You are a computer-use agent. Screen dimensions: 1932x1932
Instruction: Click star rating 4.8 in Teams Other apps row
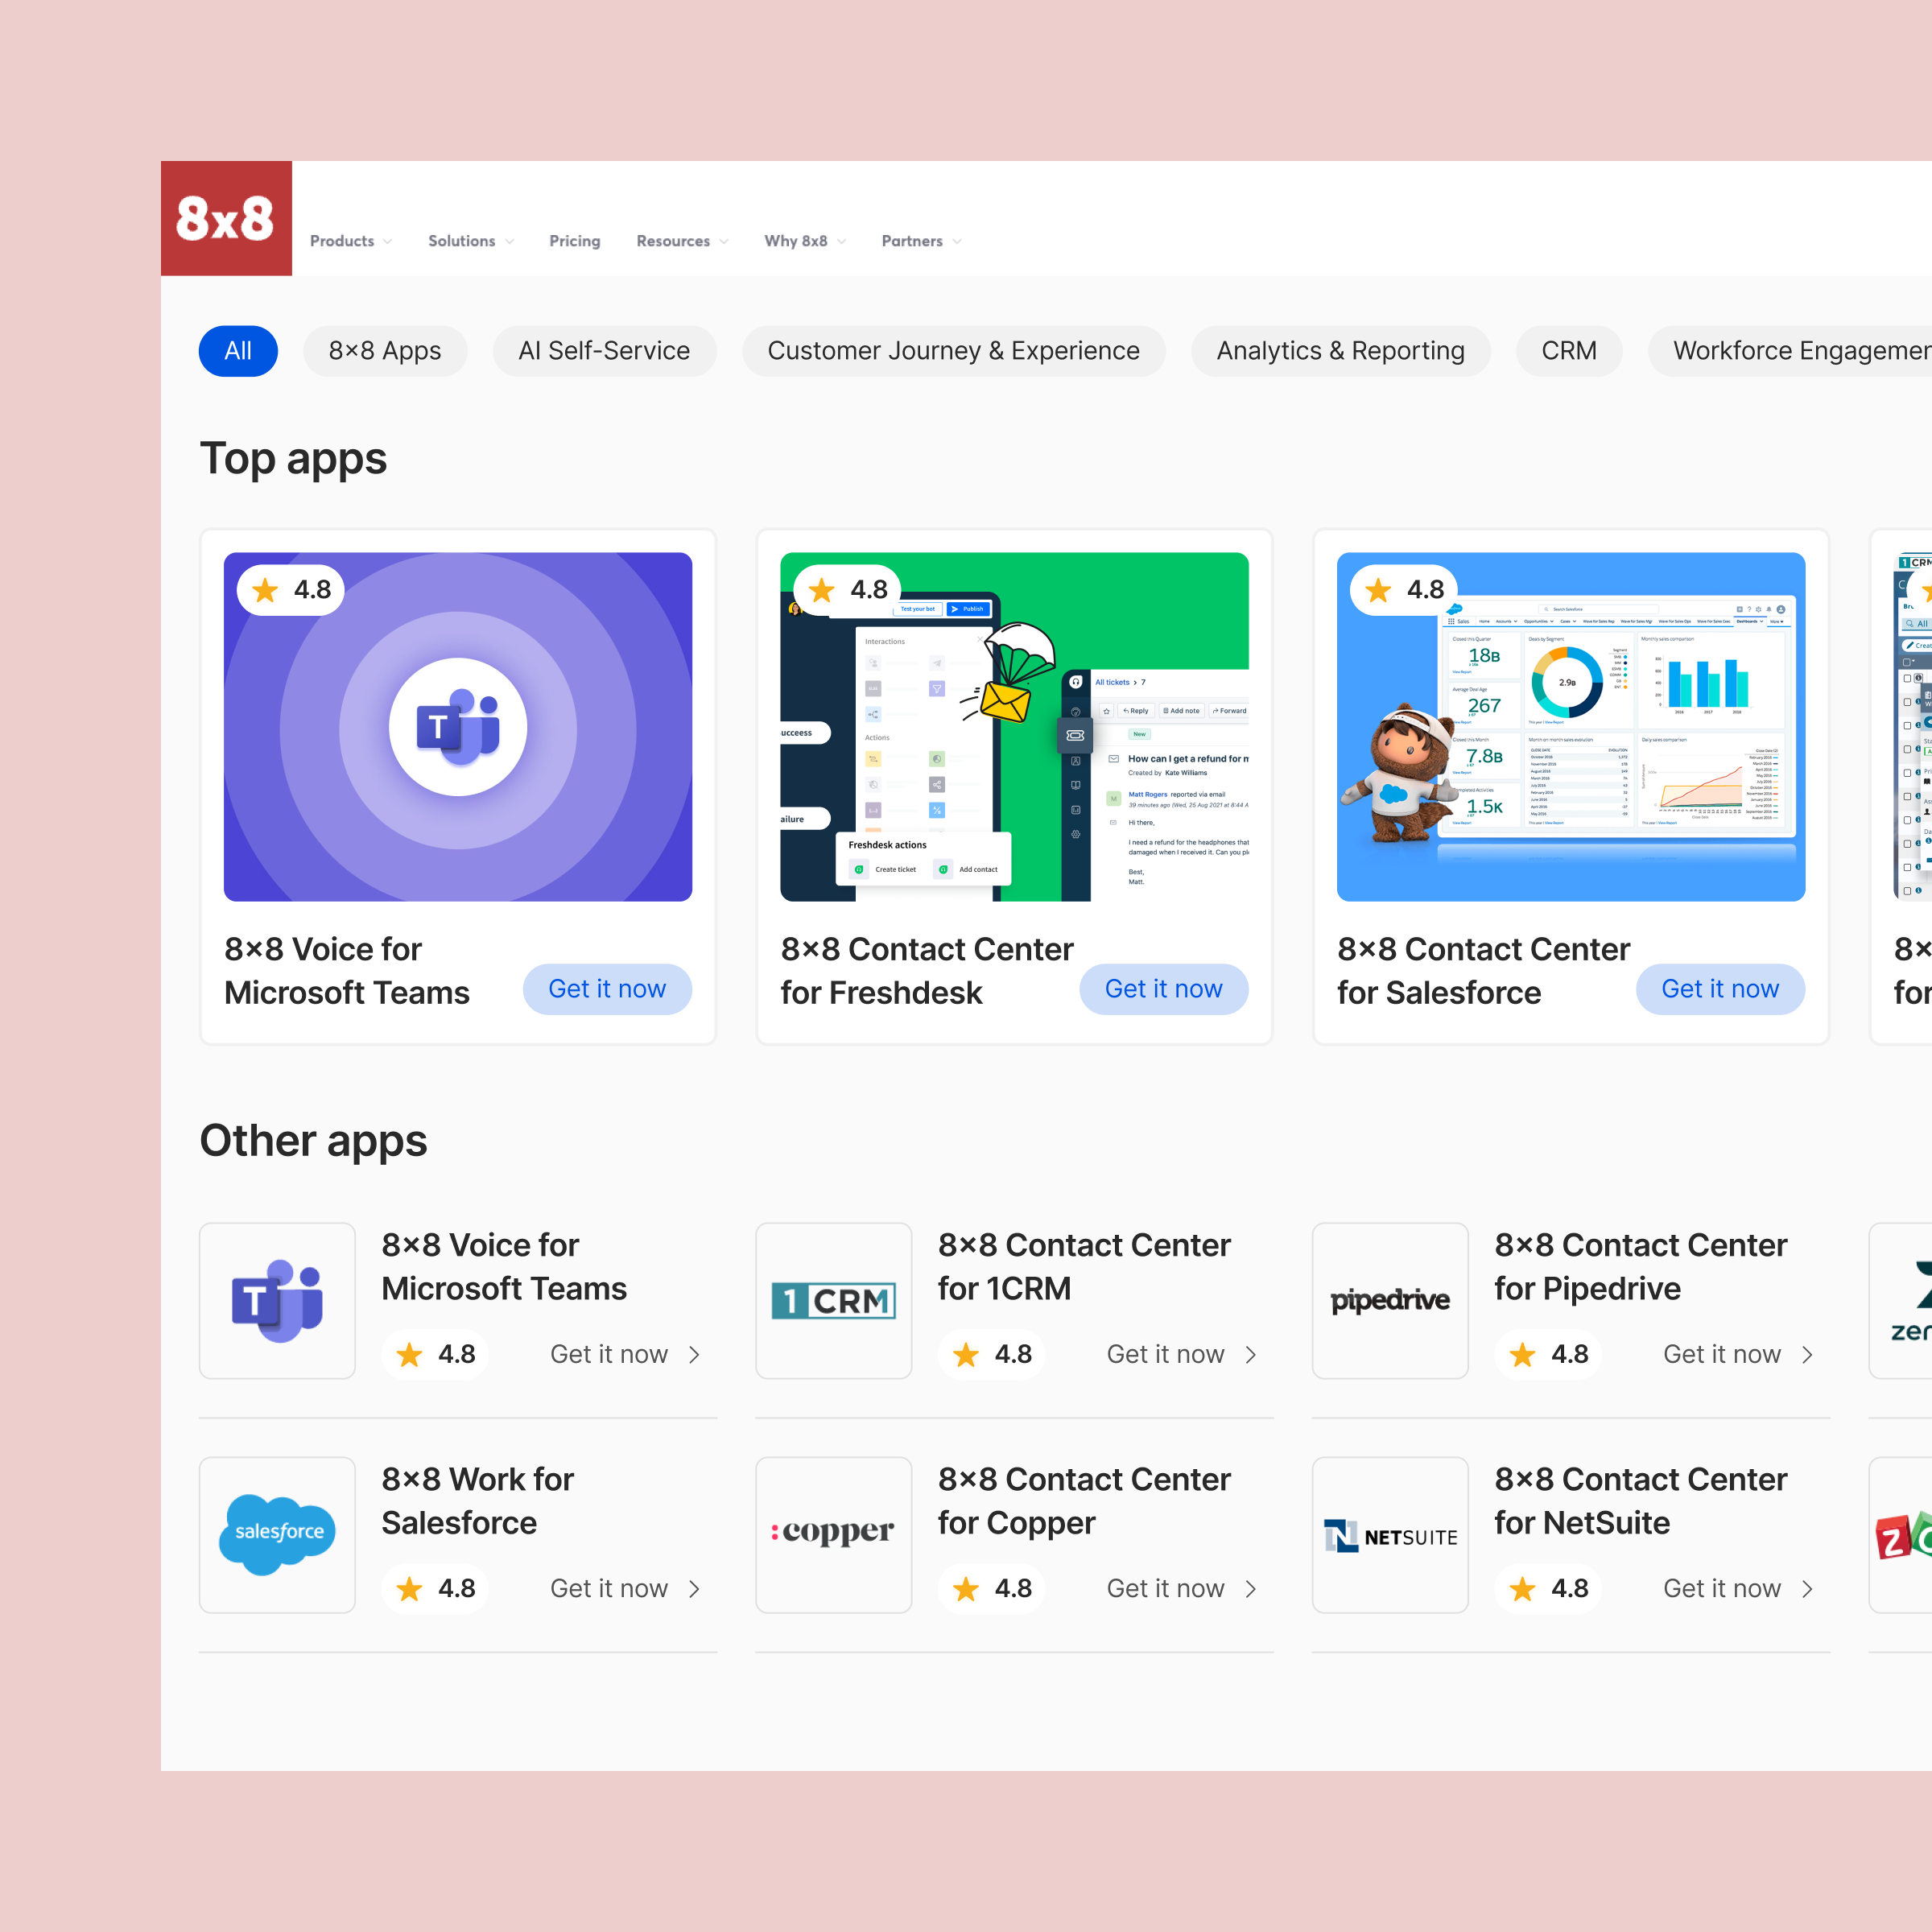click(435, 1354)
